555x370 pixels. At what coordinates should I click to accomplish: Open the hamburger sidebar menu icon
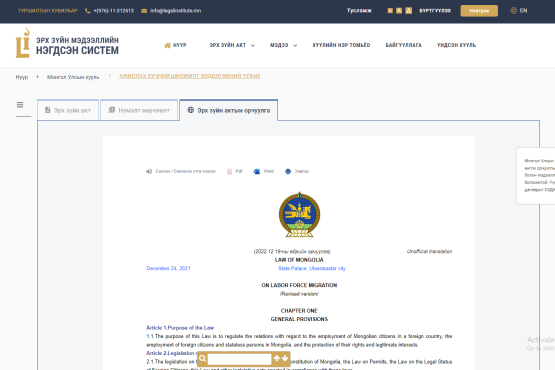(20, 105)
